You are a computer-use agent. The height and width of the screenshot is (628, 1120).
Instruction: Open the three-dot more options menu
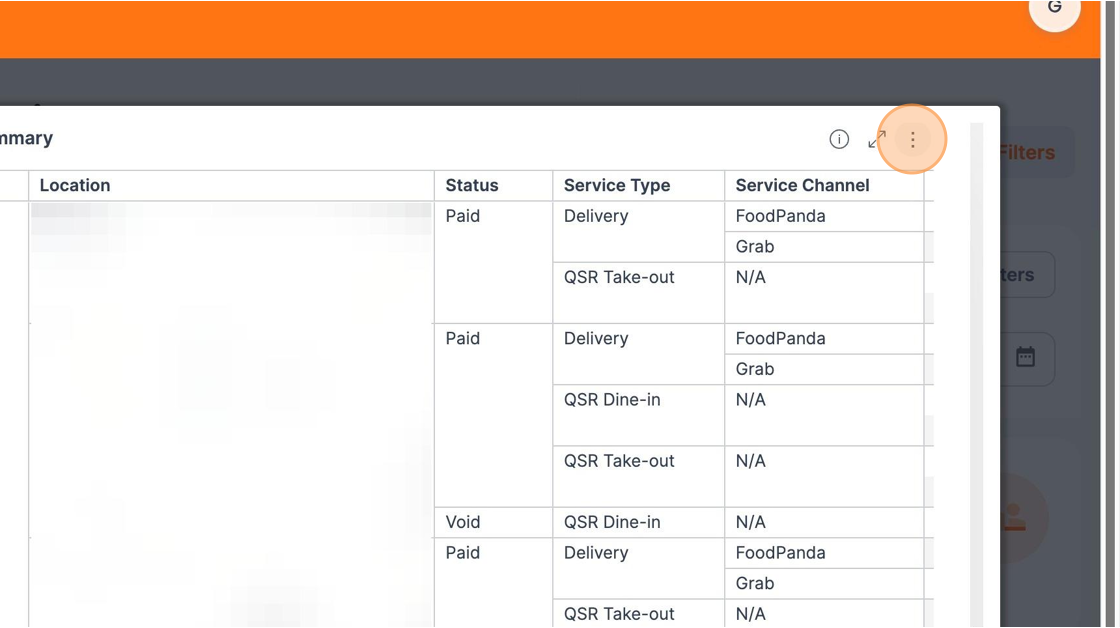point(912,139)
